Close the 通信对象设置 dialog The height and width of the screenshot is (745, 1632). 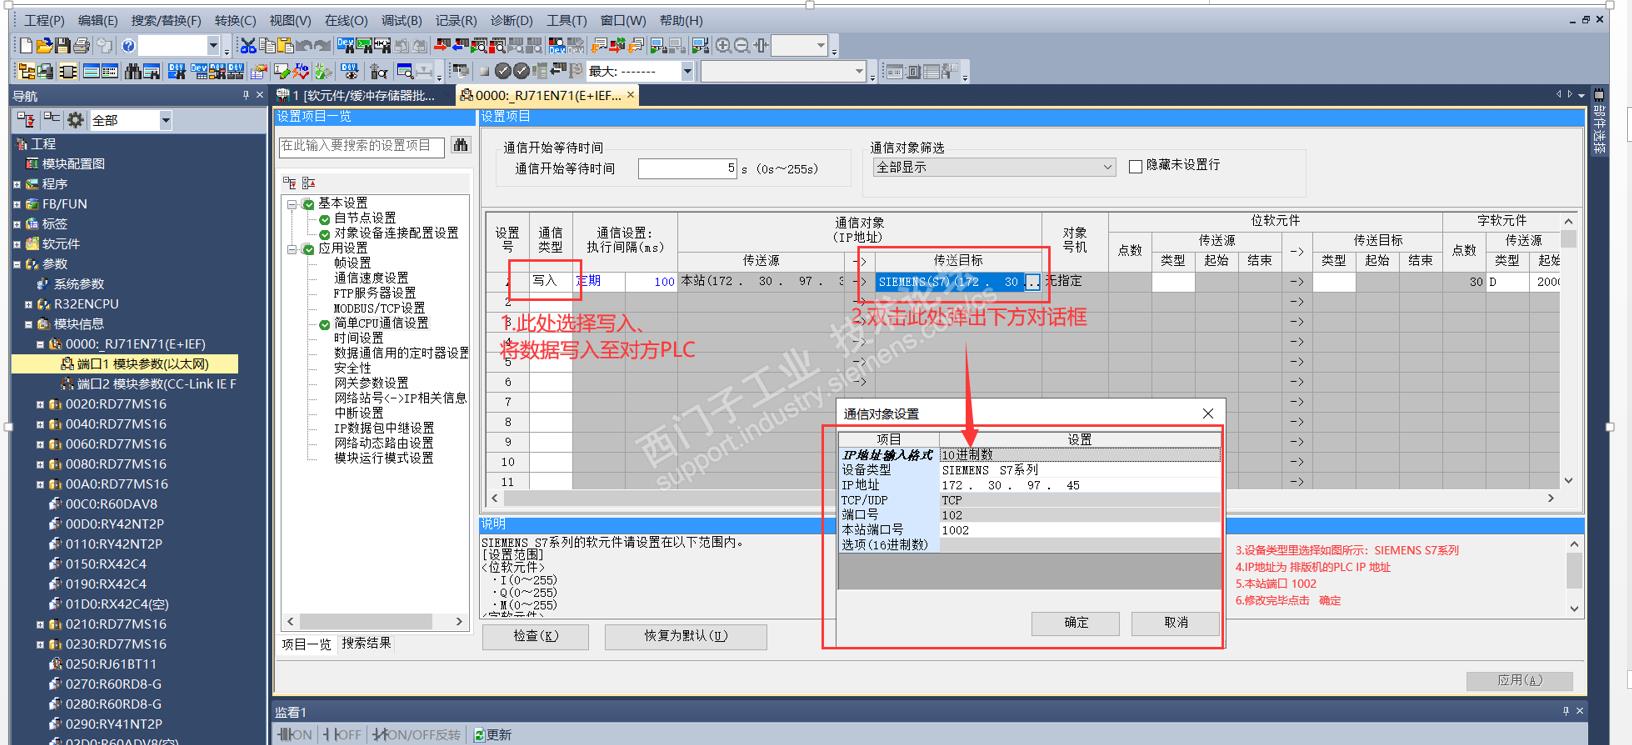pyautogui.click(x=1208, y=413)
